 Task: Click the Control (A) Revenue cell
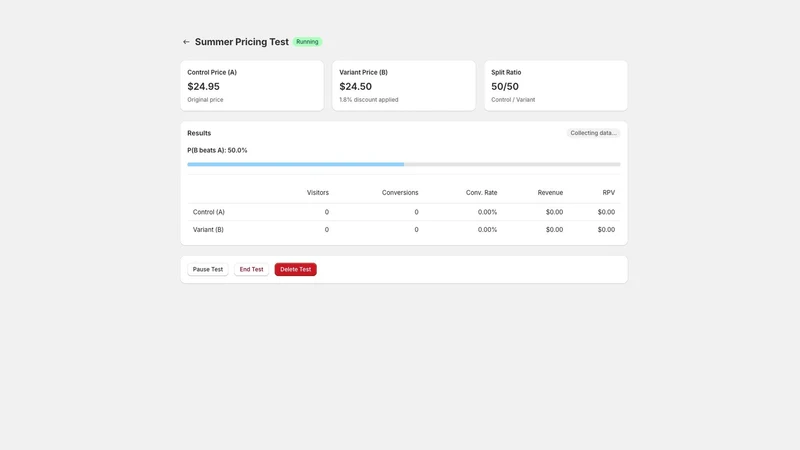555,212
